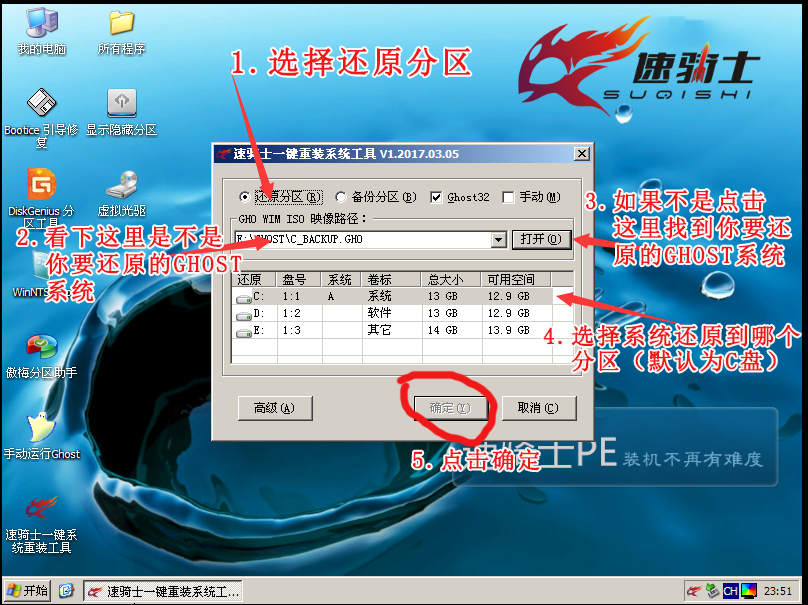The image size is (808, 605).
Task: Click the display settings tray icon
Action: coord(749,591)
